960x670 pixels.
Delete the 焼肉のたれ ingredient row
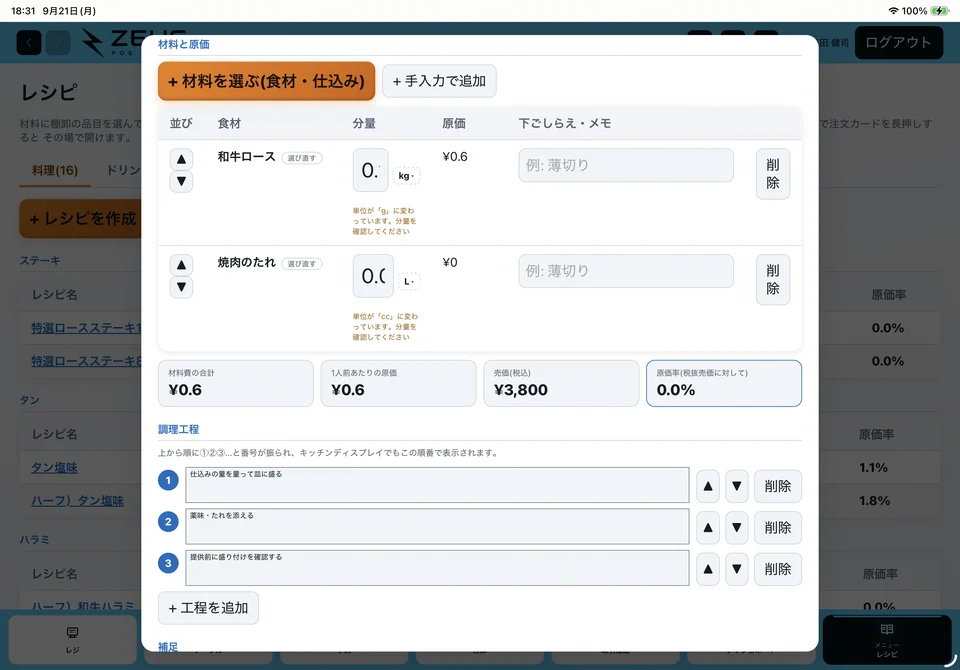[x=773, y=279]
